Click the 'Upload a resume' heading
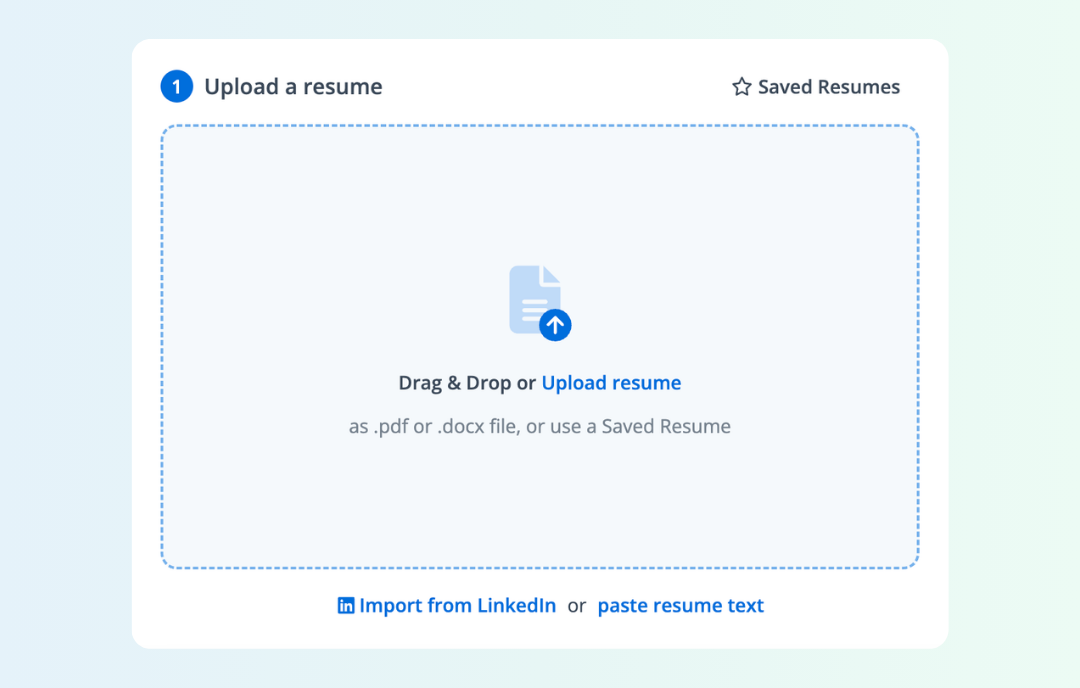The width and height of the screenshot is (1080, 688). 293,87
